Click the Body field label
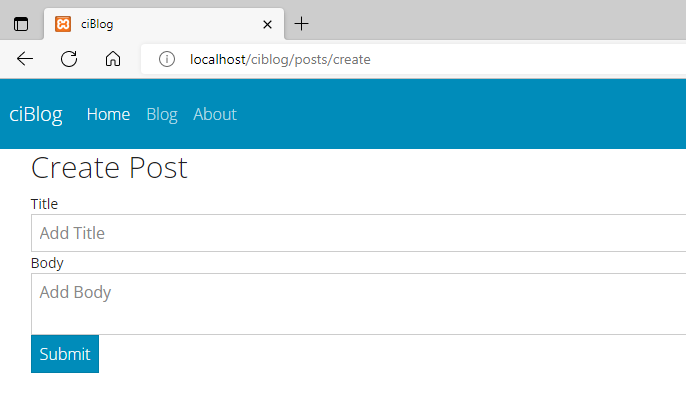 (x=47, y=263)
